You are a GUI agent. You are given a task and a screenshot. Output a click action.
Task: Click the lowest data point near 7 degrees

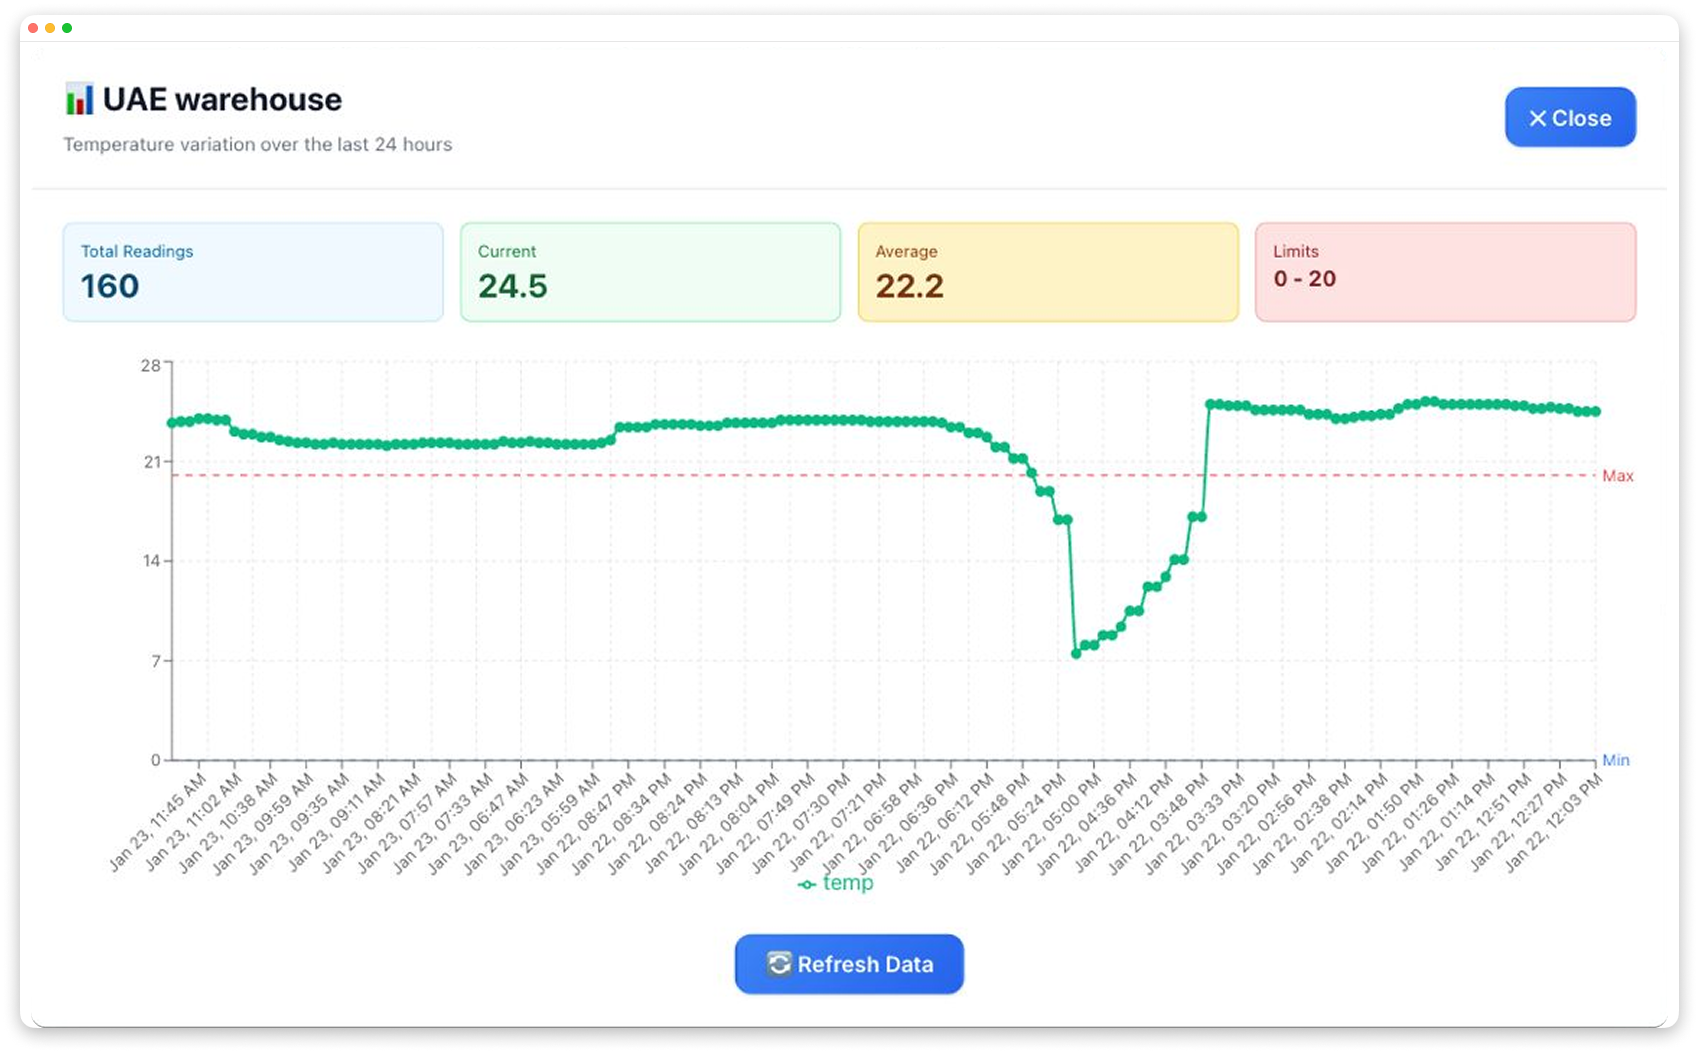tap(1075, 652)
